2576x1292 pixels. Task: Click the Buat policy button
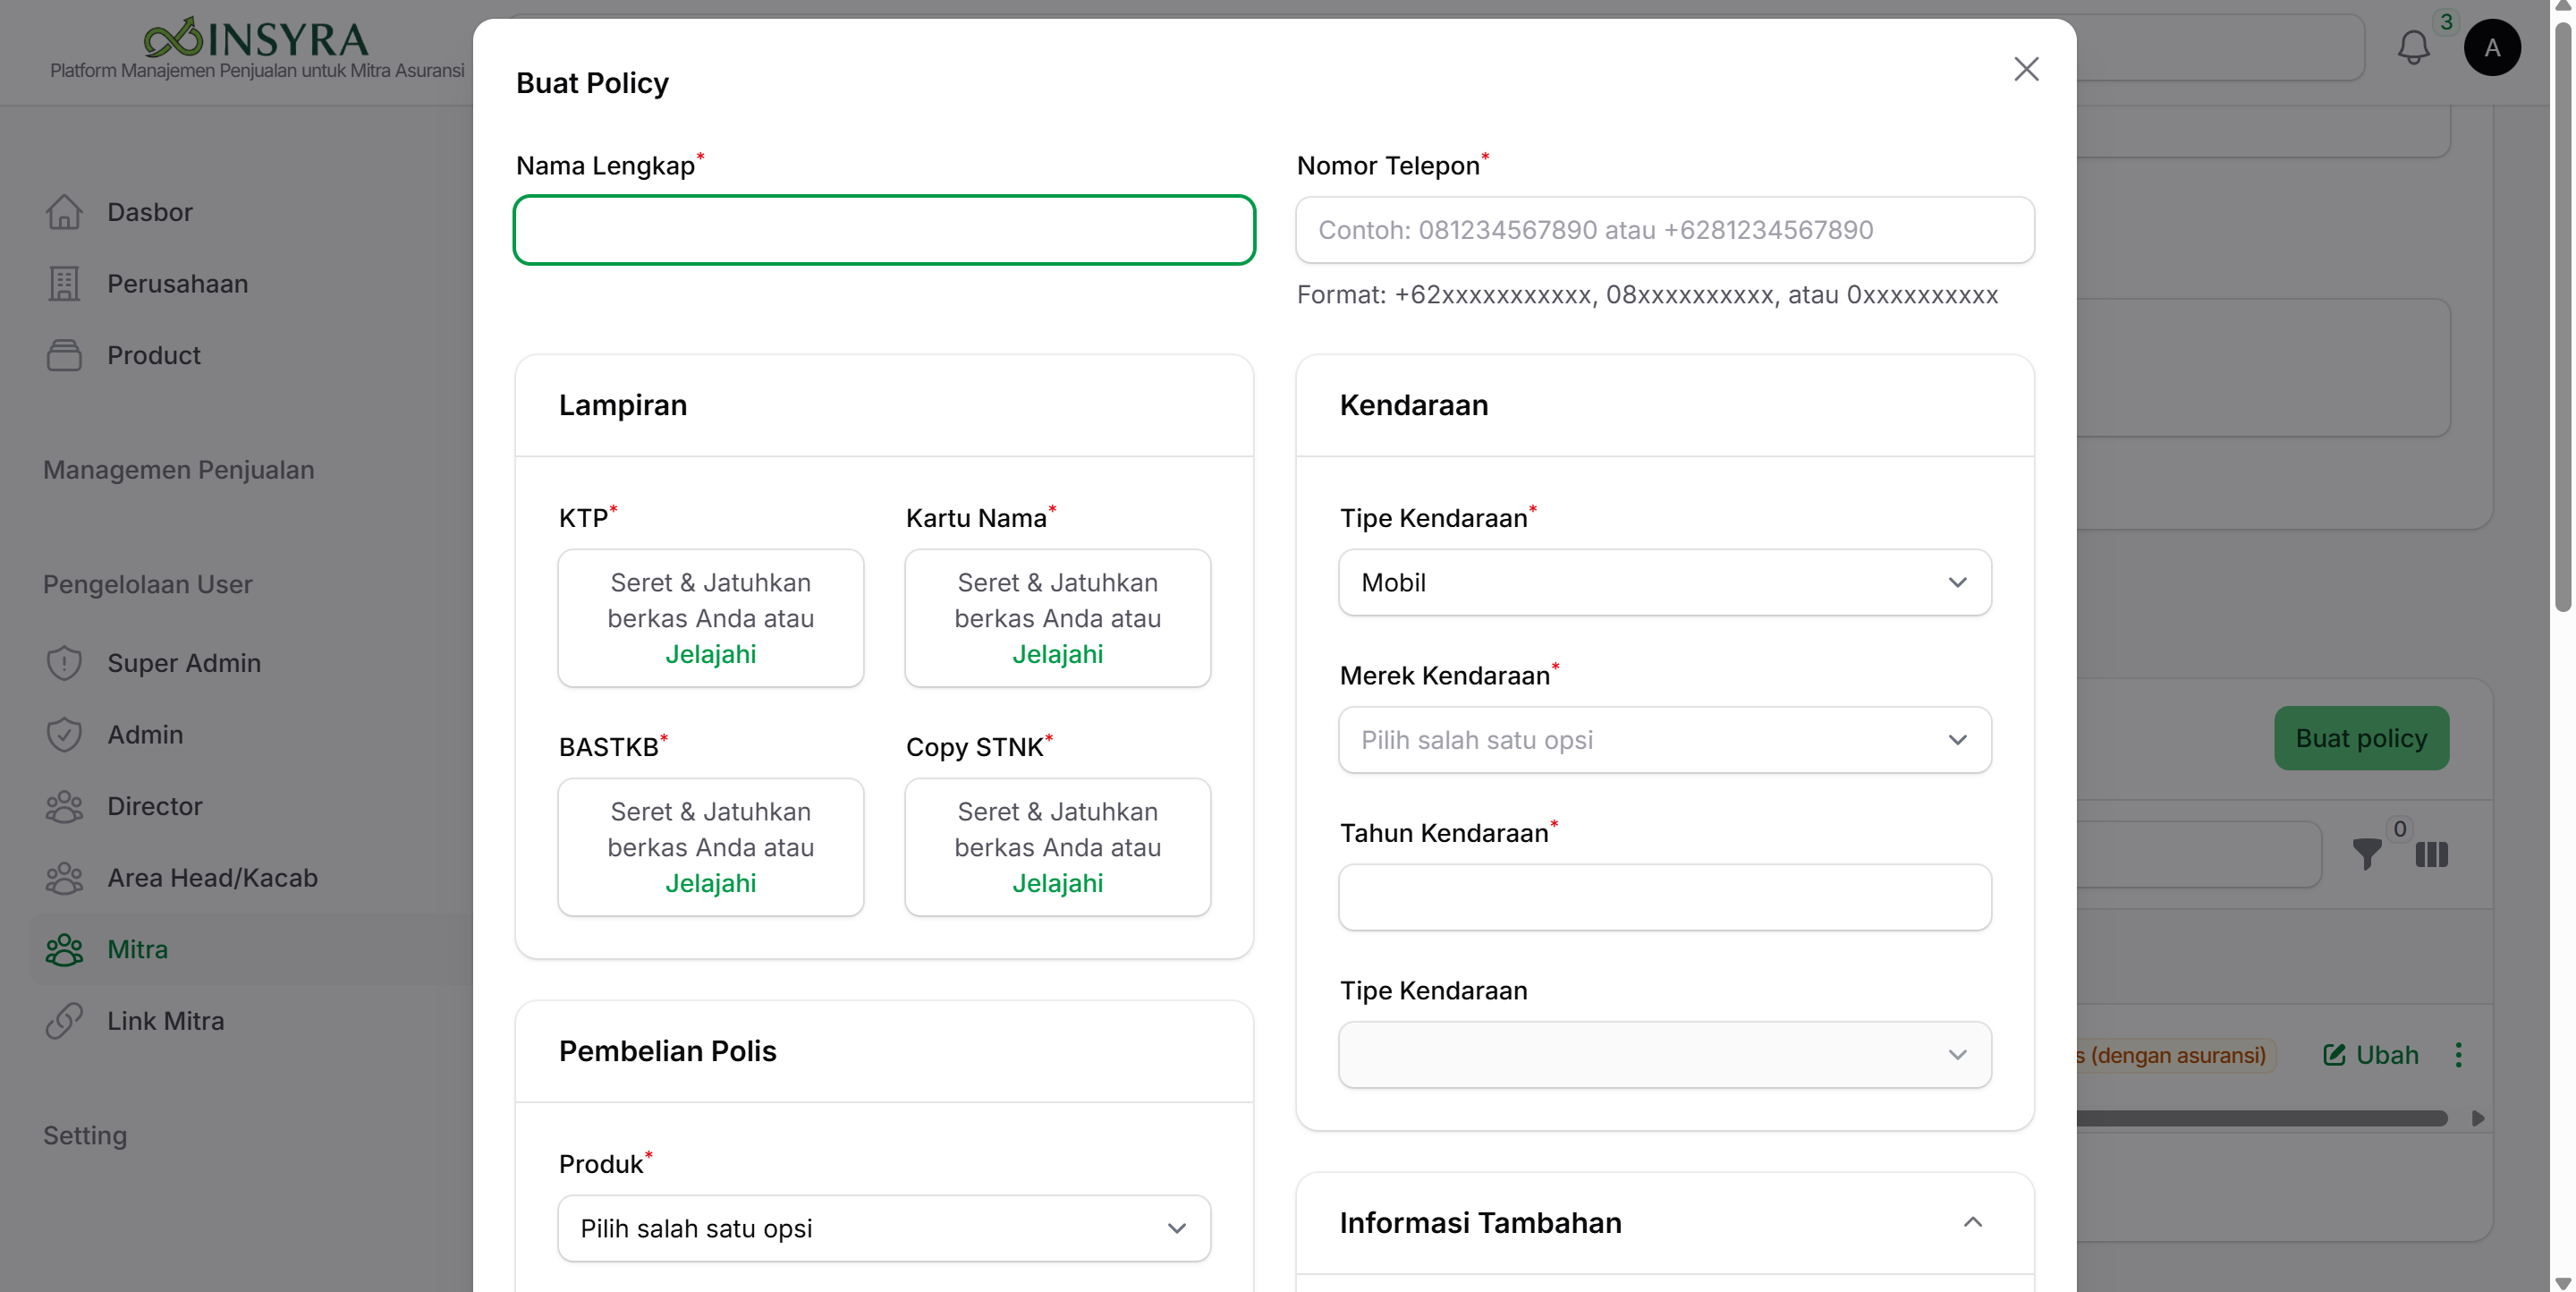(x=2361, y=738)
